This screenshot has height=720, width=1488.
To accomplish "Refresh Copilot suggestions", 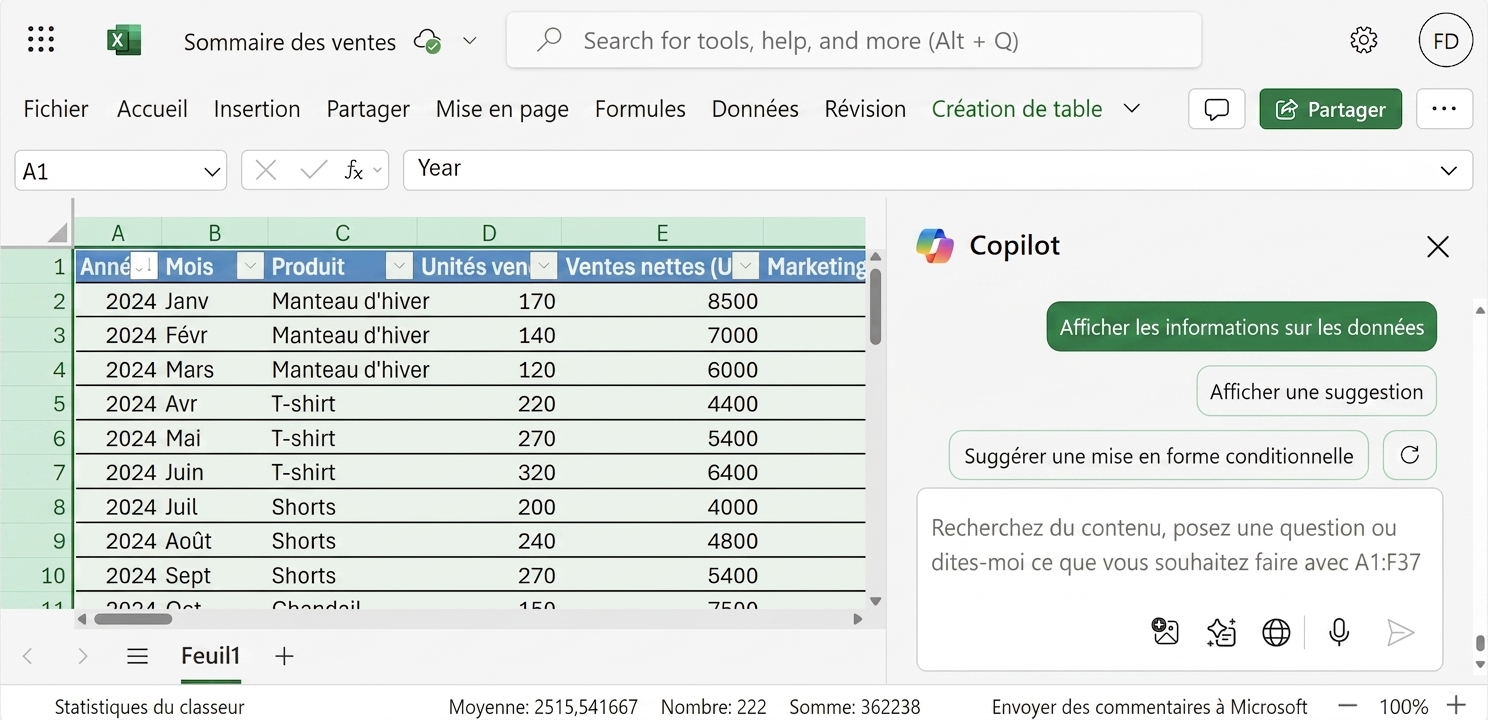I will point(1409,455).
